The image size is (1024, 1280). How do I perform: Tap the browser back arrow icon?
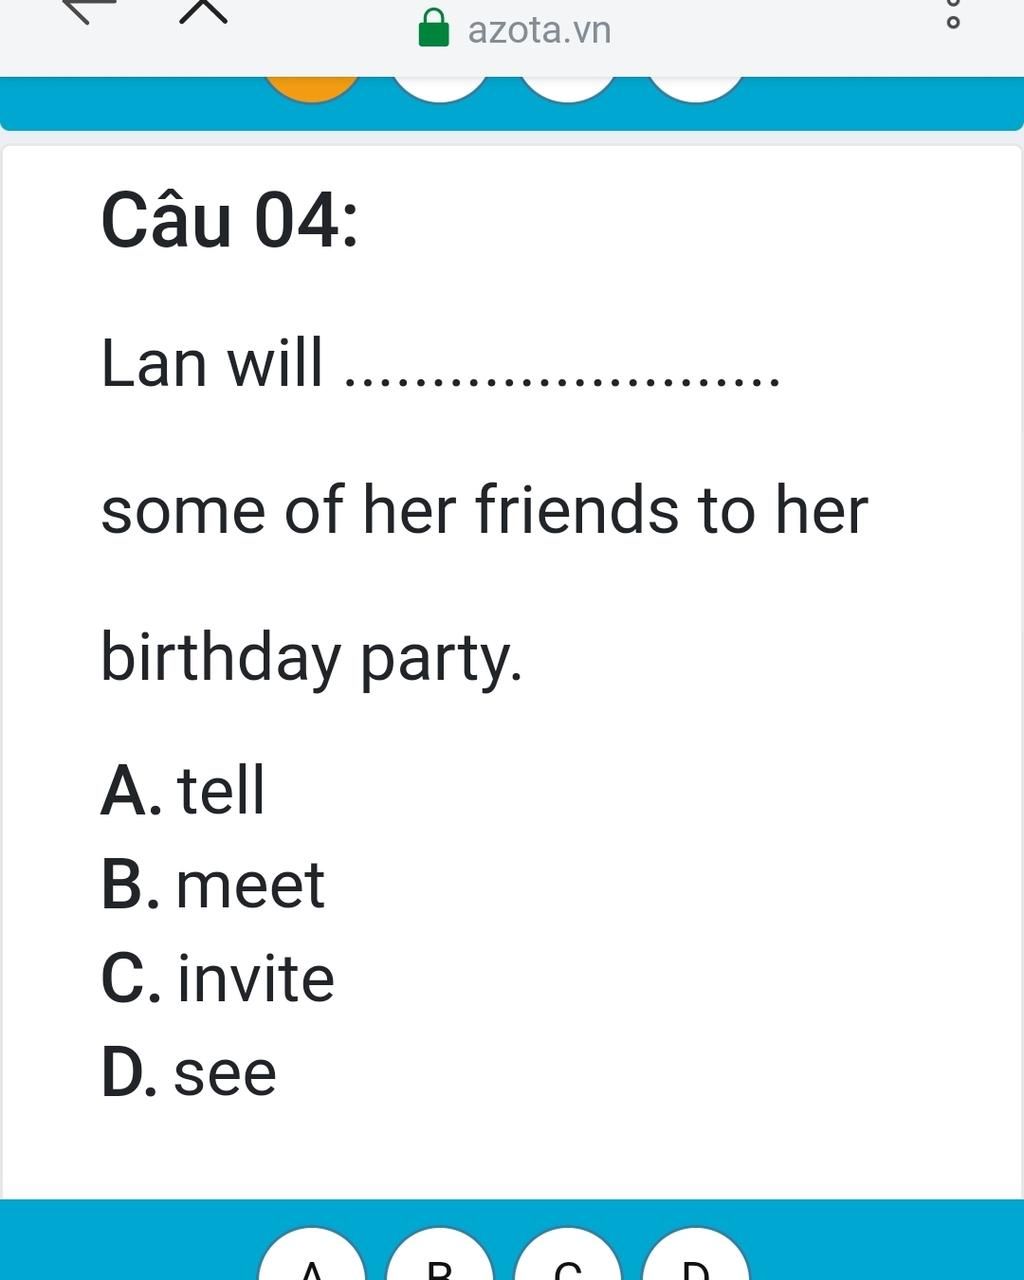[88, 10]
